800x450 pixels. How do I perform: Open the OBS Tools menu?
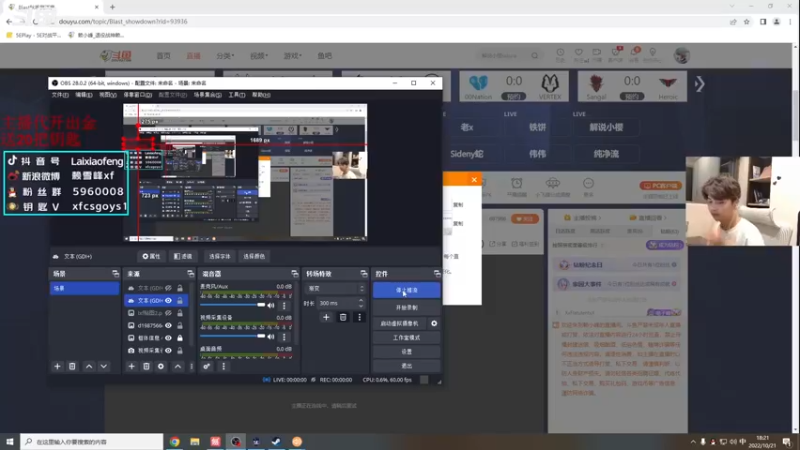point(237,95)
